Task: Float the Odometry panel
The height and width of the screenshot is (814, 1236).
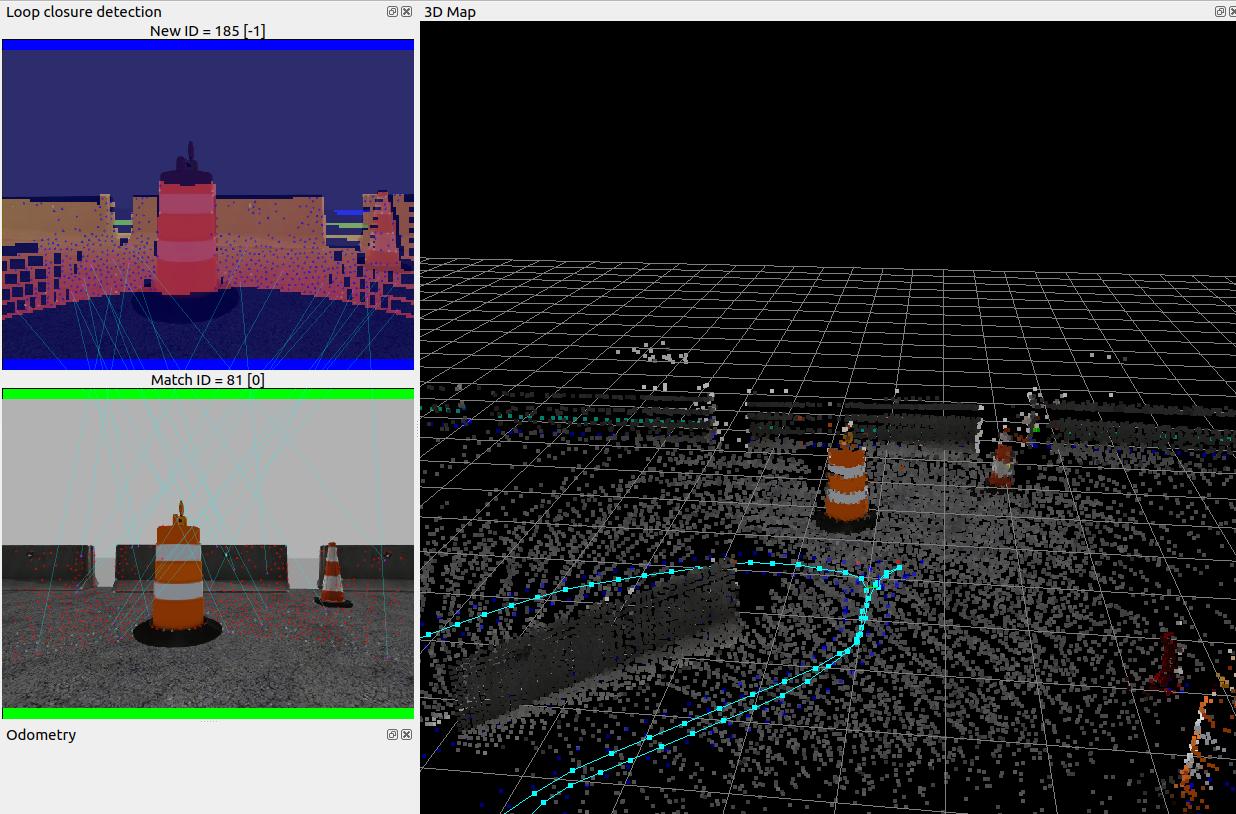Action: pos(393,735)
